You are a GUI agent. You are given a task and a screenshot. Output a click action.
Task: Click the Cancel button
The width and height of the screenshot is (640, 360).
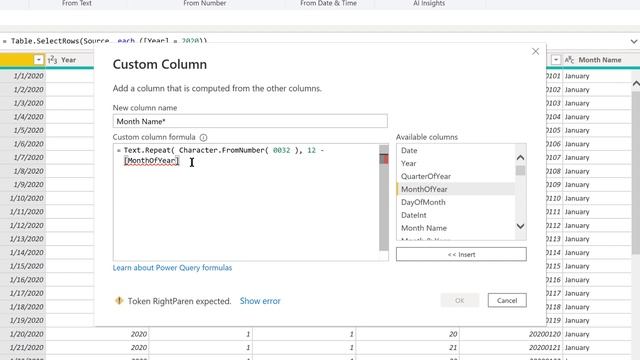[507, 300]
